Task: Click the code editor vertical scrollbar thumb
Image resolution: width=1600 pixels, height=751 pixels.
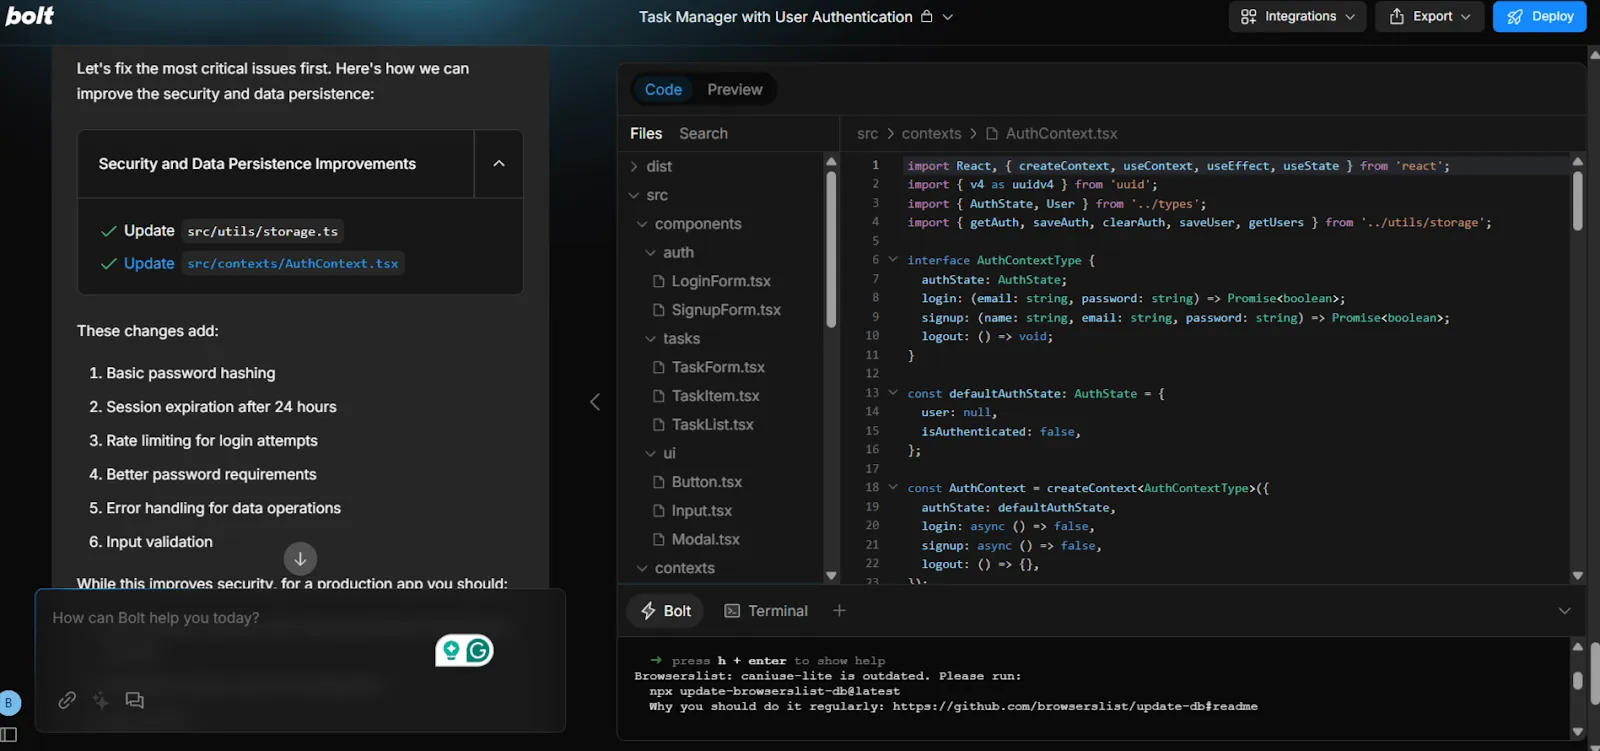Action: click(x=1578, y=201)
